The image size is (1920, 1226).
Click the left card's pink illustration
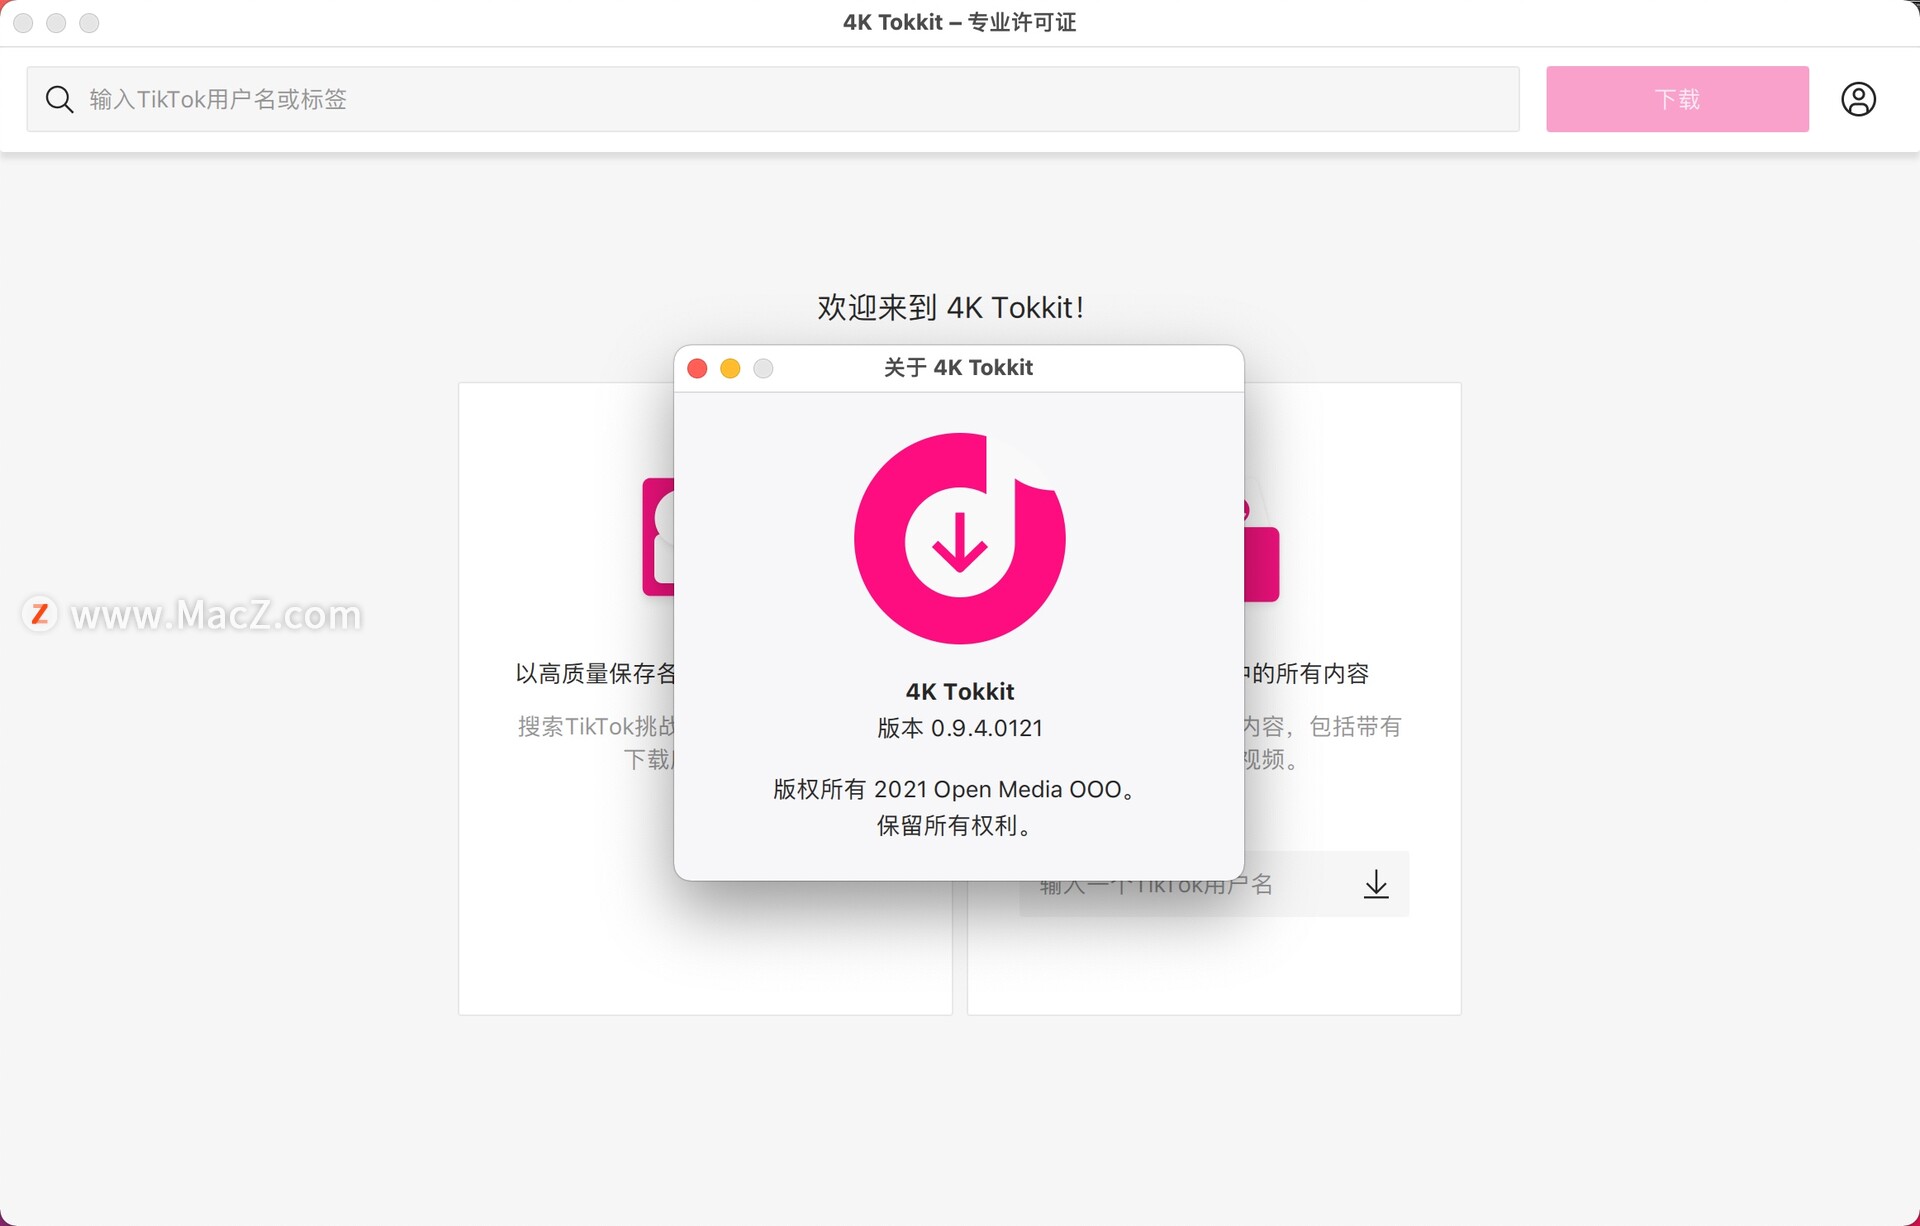tap(657, 537)
